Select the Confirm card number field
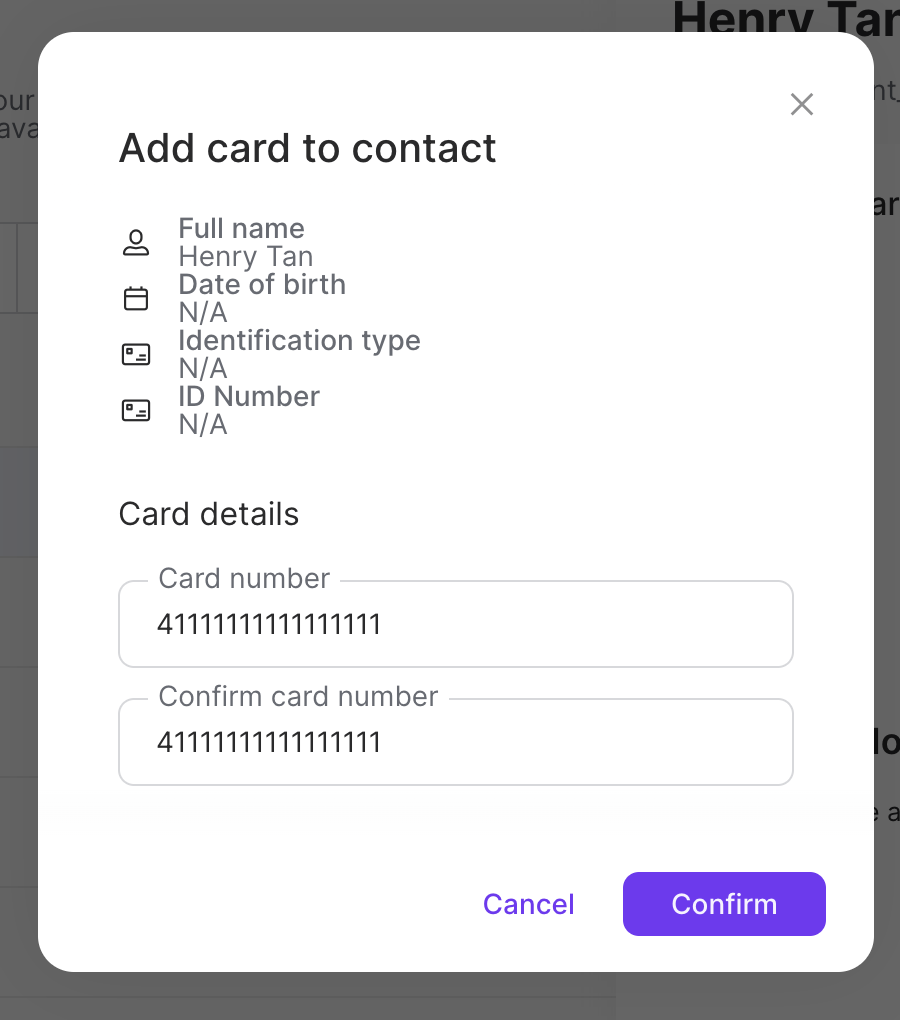This screenshot has height=1020, width=900. [x=456, y=742]
